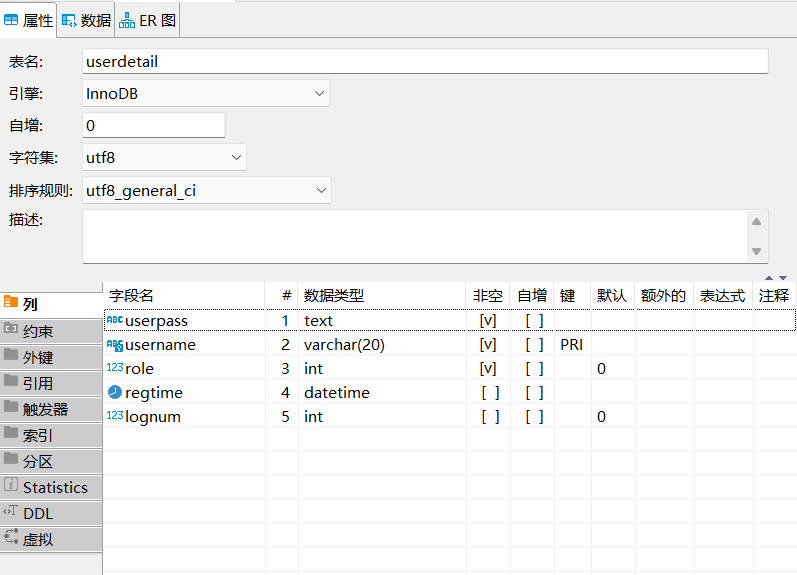Select the PRI key cell for username

click(571, 345)
